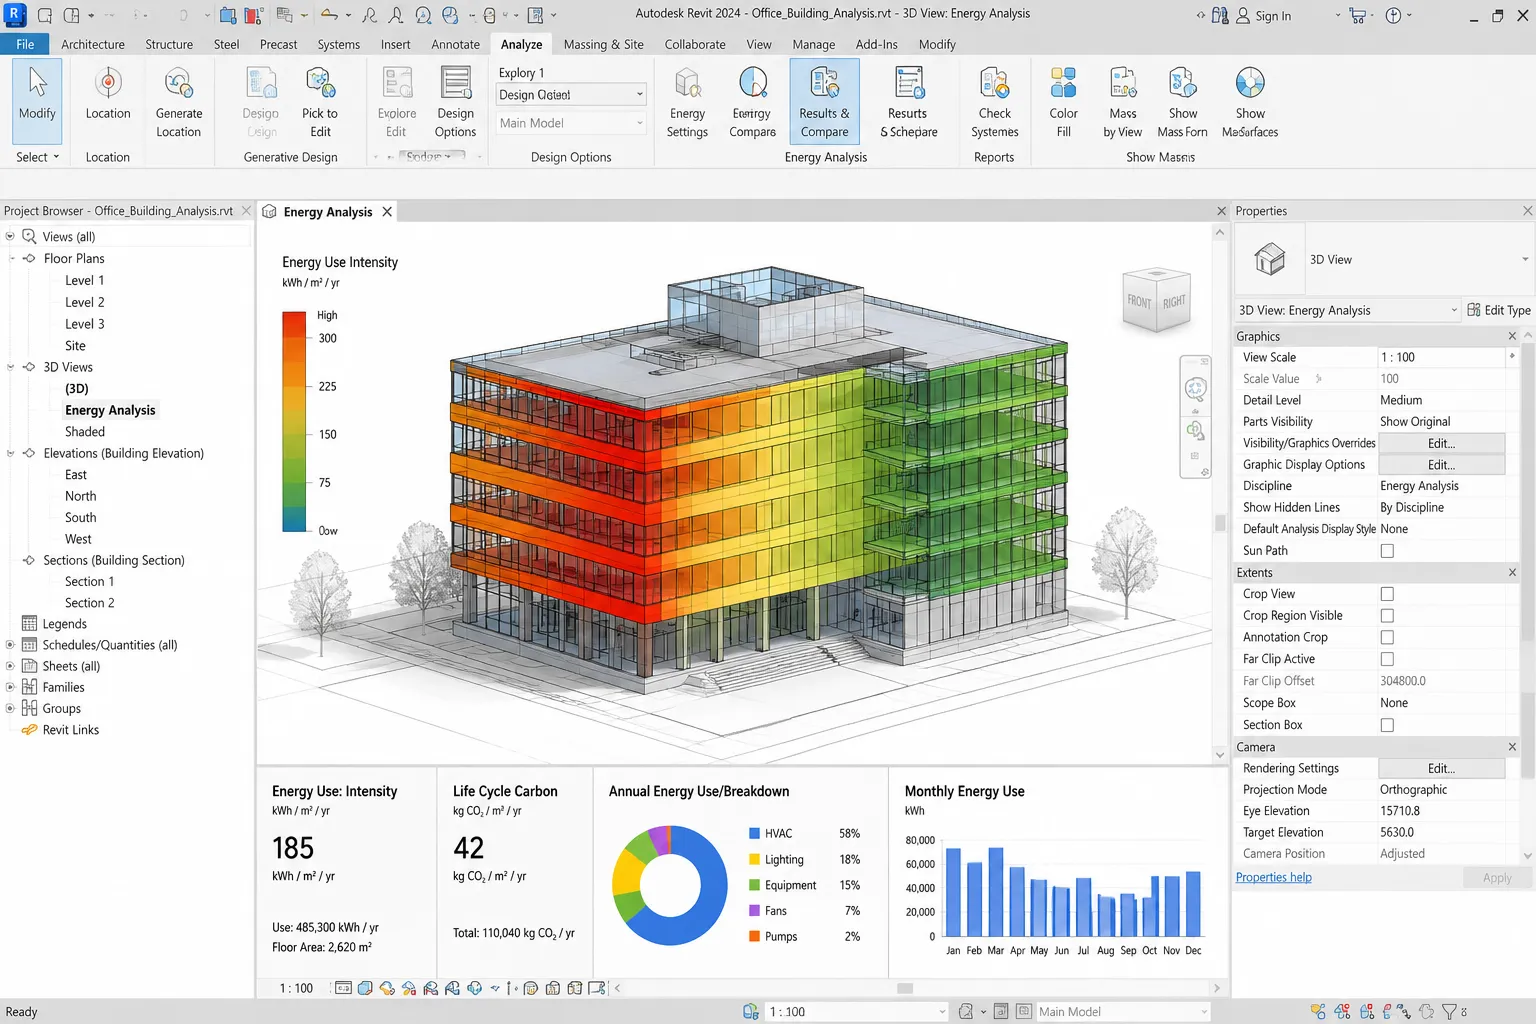Image resolution: width=1536 pixels, height=1024 pixels.
Task: Click the Edit Type icon
Action: (x=1474, y=310)
